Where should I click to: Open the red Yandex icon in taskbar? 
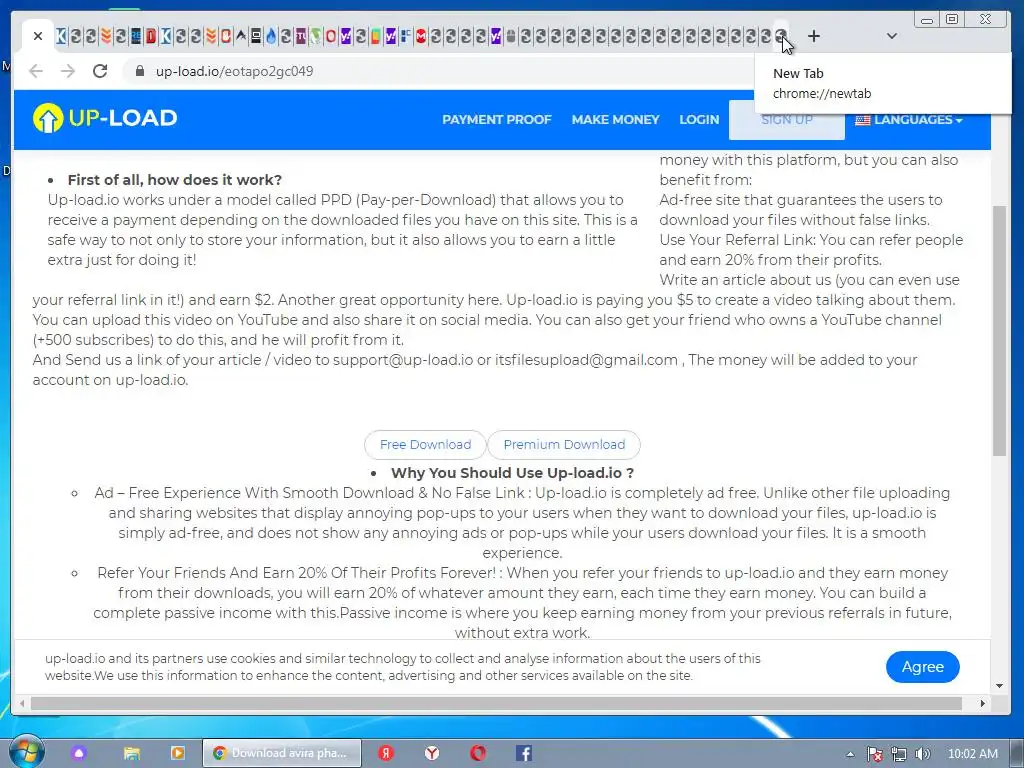pos(386,753)
